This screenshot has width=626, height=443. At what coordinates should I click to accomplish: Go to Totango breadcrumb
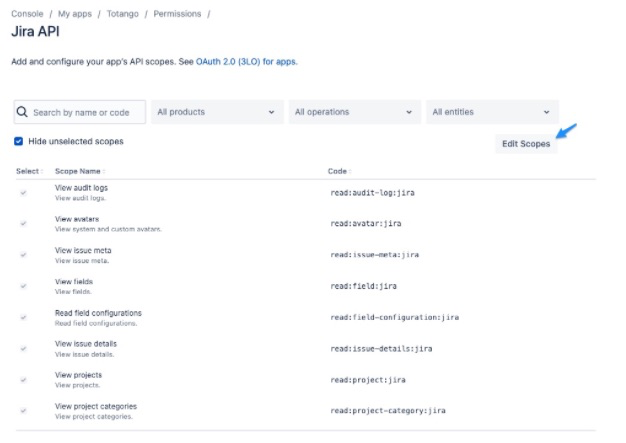point(123,14)
